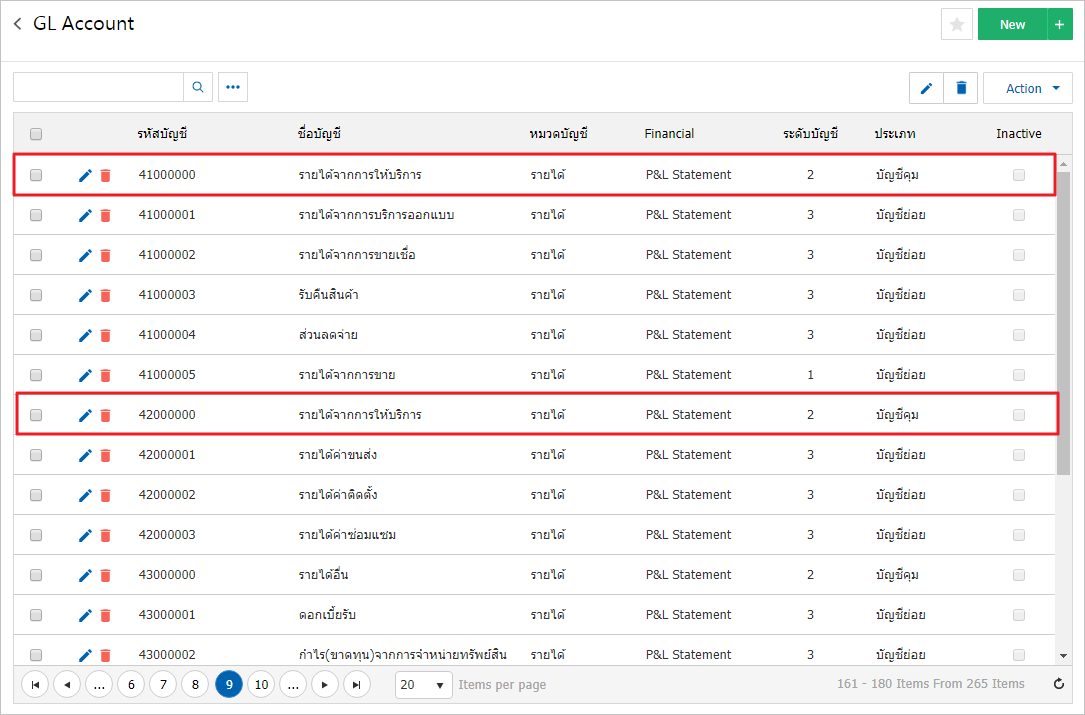Go to page 8

[x=195, y=685]
